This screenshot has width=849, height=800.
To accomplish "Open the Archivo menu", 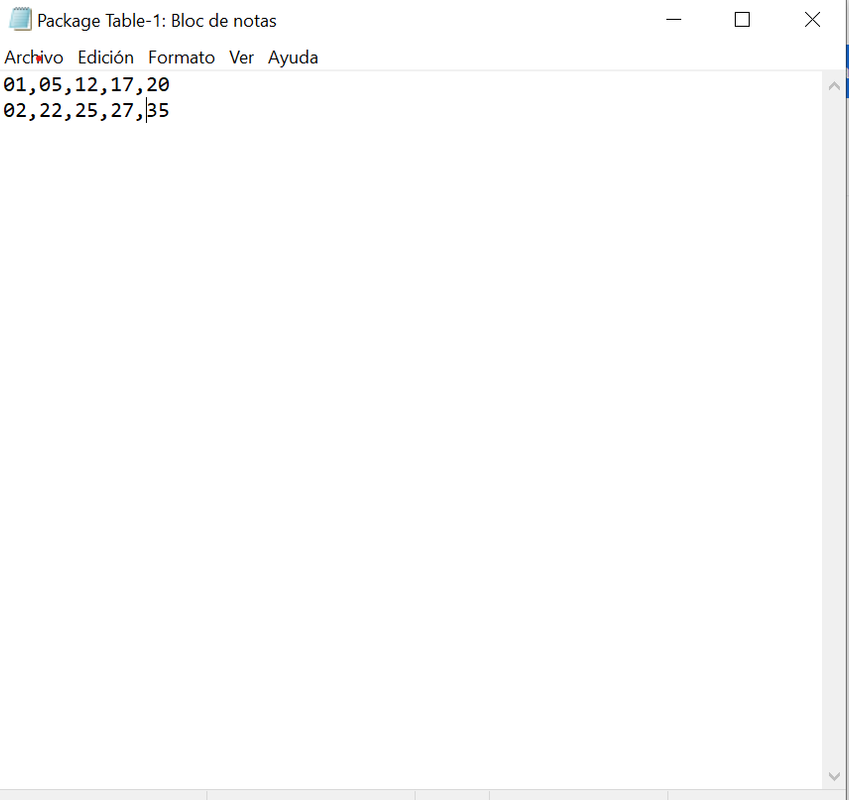I will click(x=34, y=57).
